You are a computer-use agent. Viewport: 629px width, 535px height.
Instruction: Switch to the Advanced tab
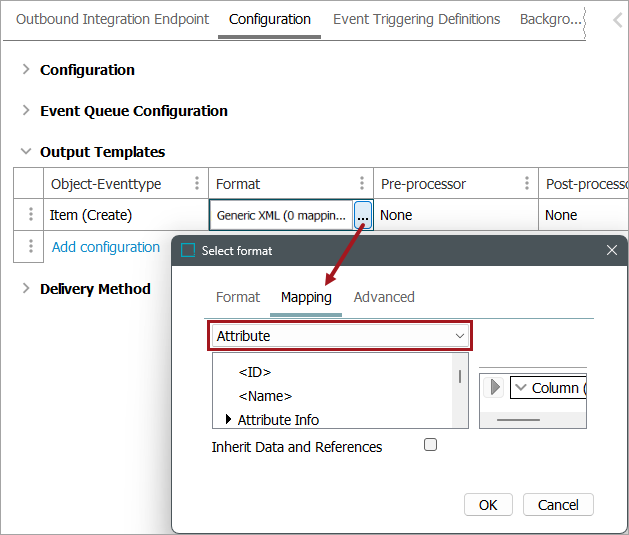click(384, 297)
